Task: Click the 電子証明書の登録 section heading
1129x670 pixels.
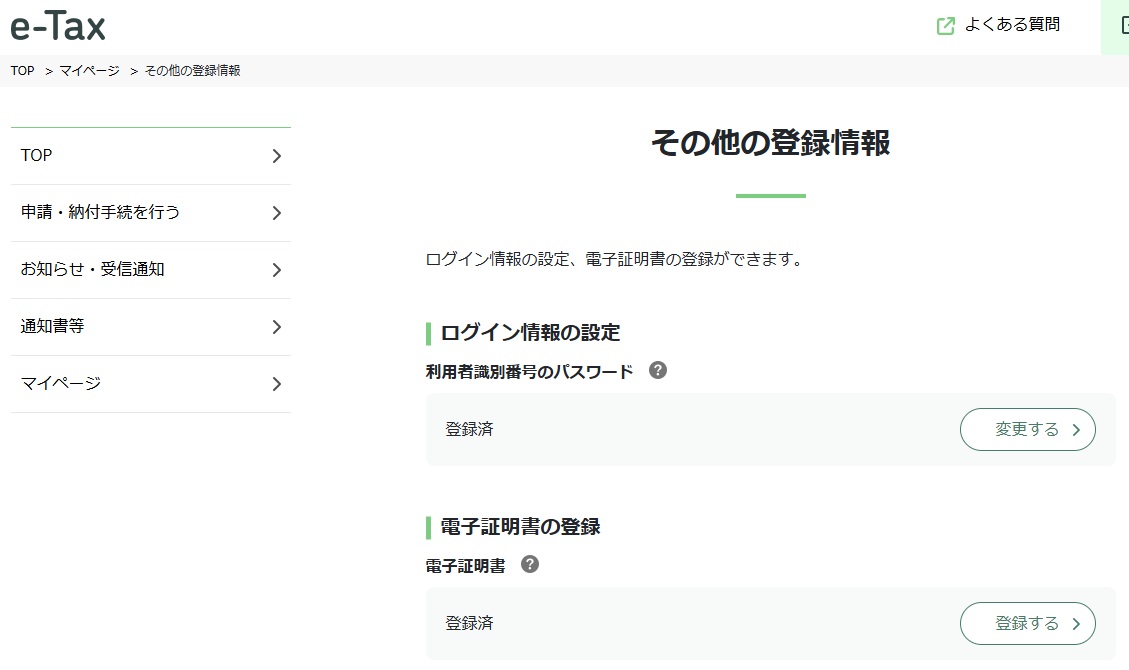Action: coord(520,527)
